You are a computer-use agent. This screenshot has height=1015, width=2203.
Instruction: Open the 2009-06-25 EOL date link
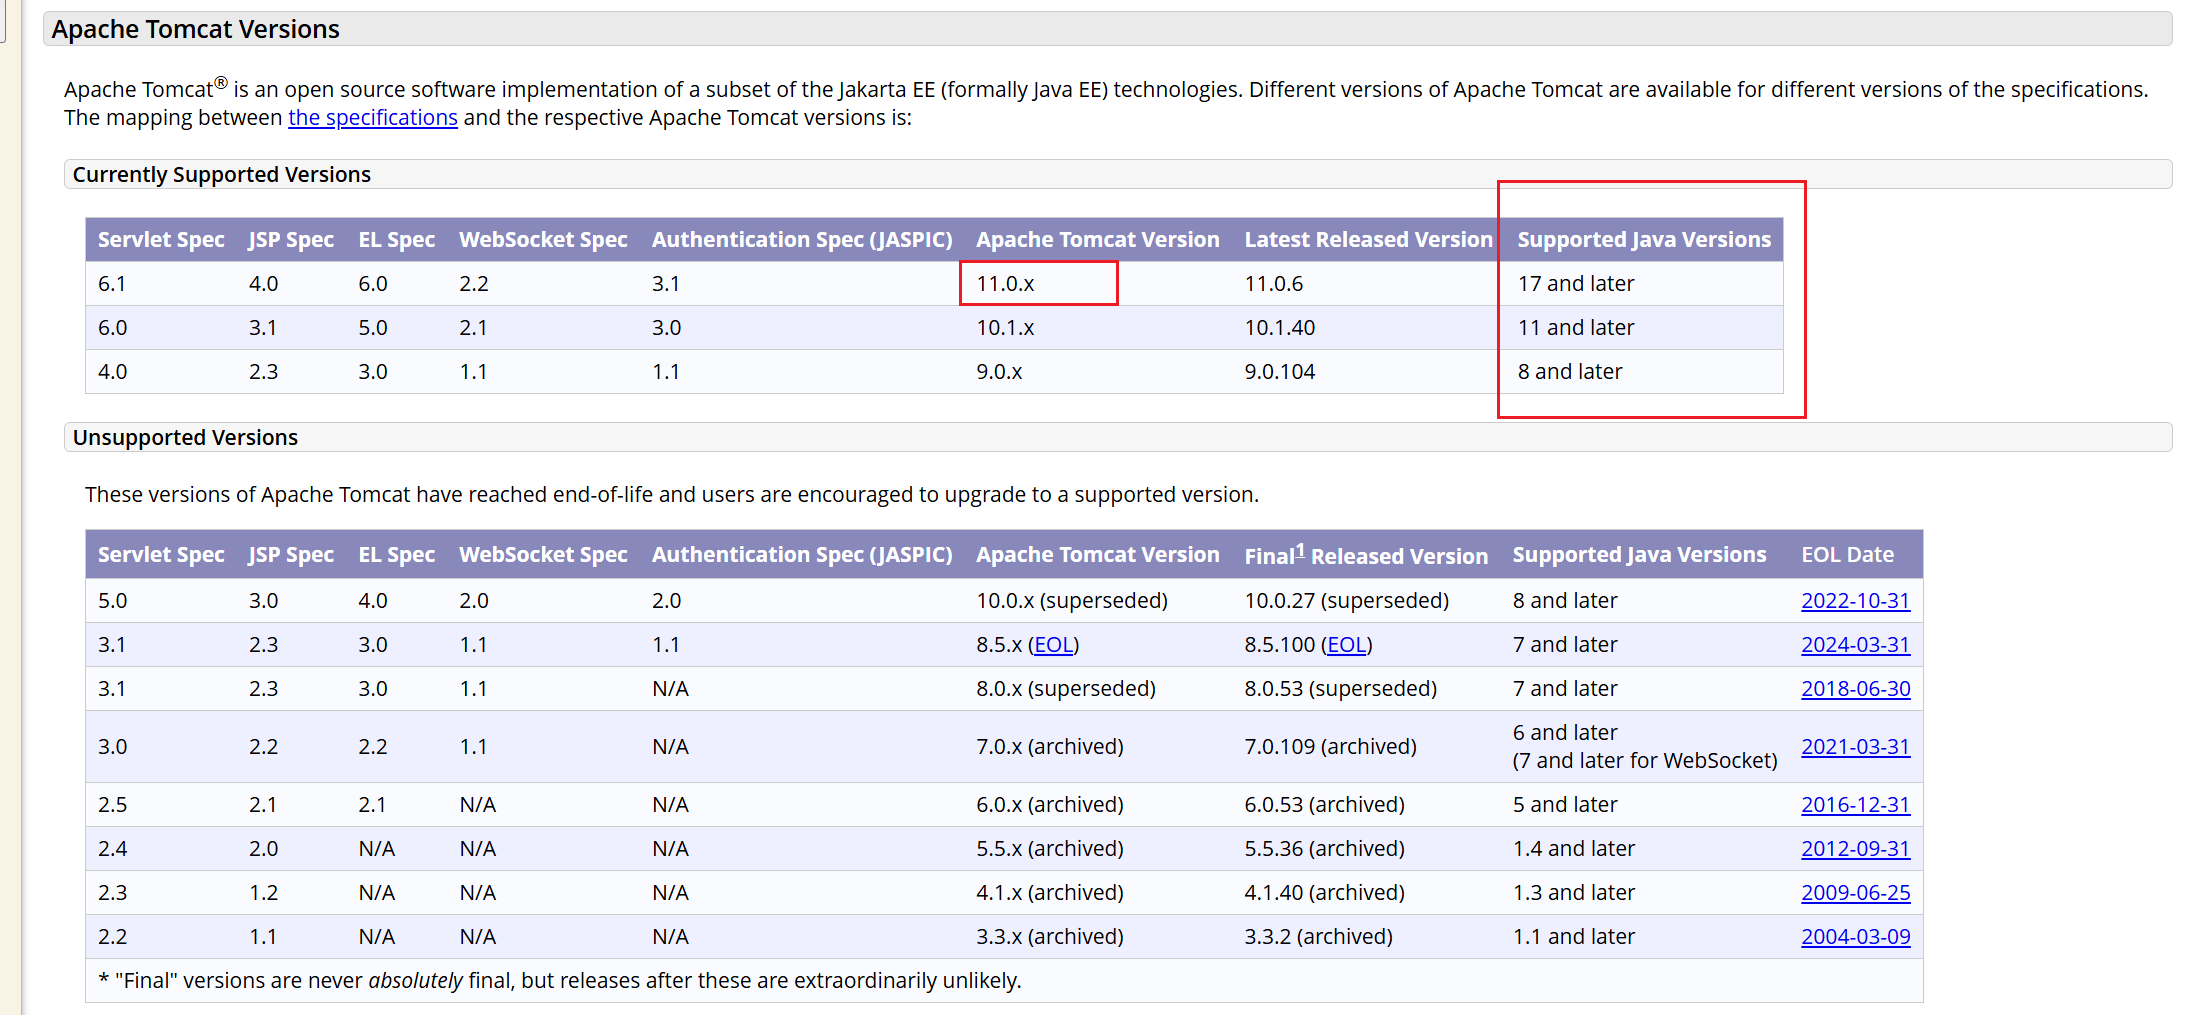1855,893
